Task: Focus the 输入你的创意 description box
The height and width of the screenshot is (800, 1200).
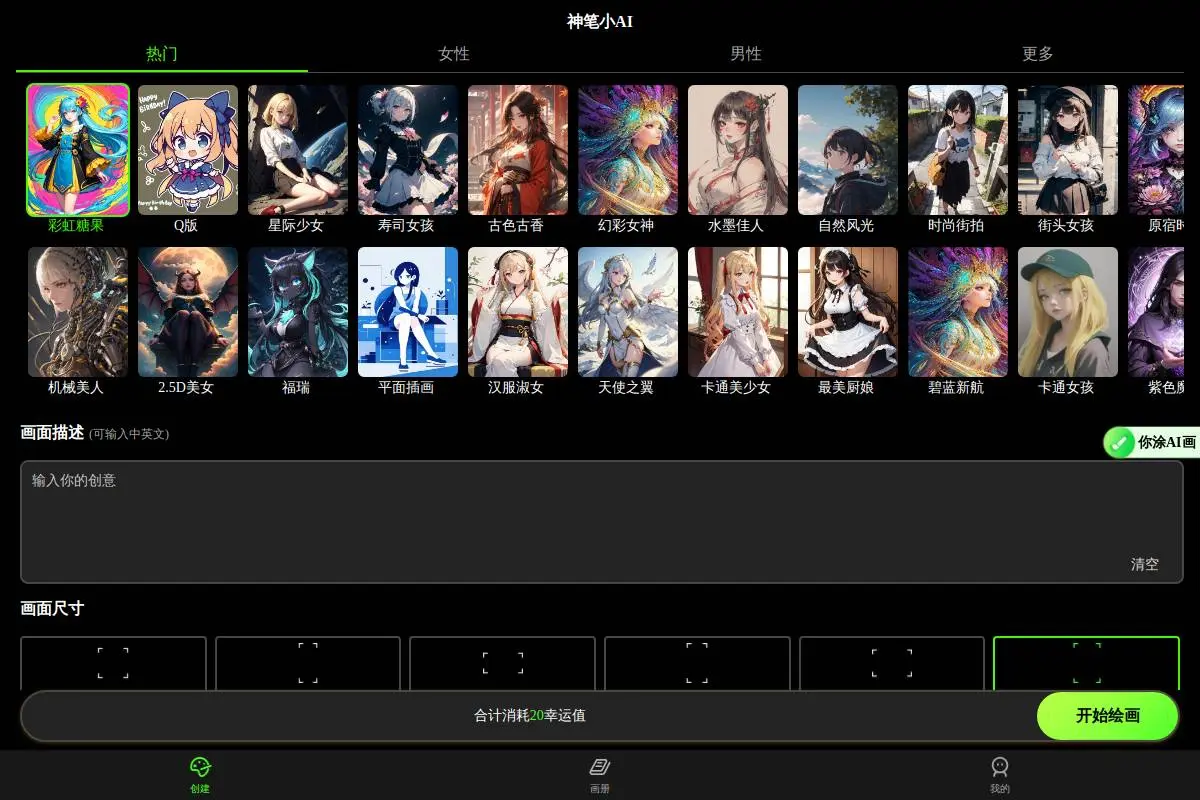Action: click(602, 521)
